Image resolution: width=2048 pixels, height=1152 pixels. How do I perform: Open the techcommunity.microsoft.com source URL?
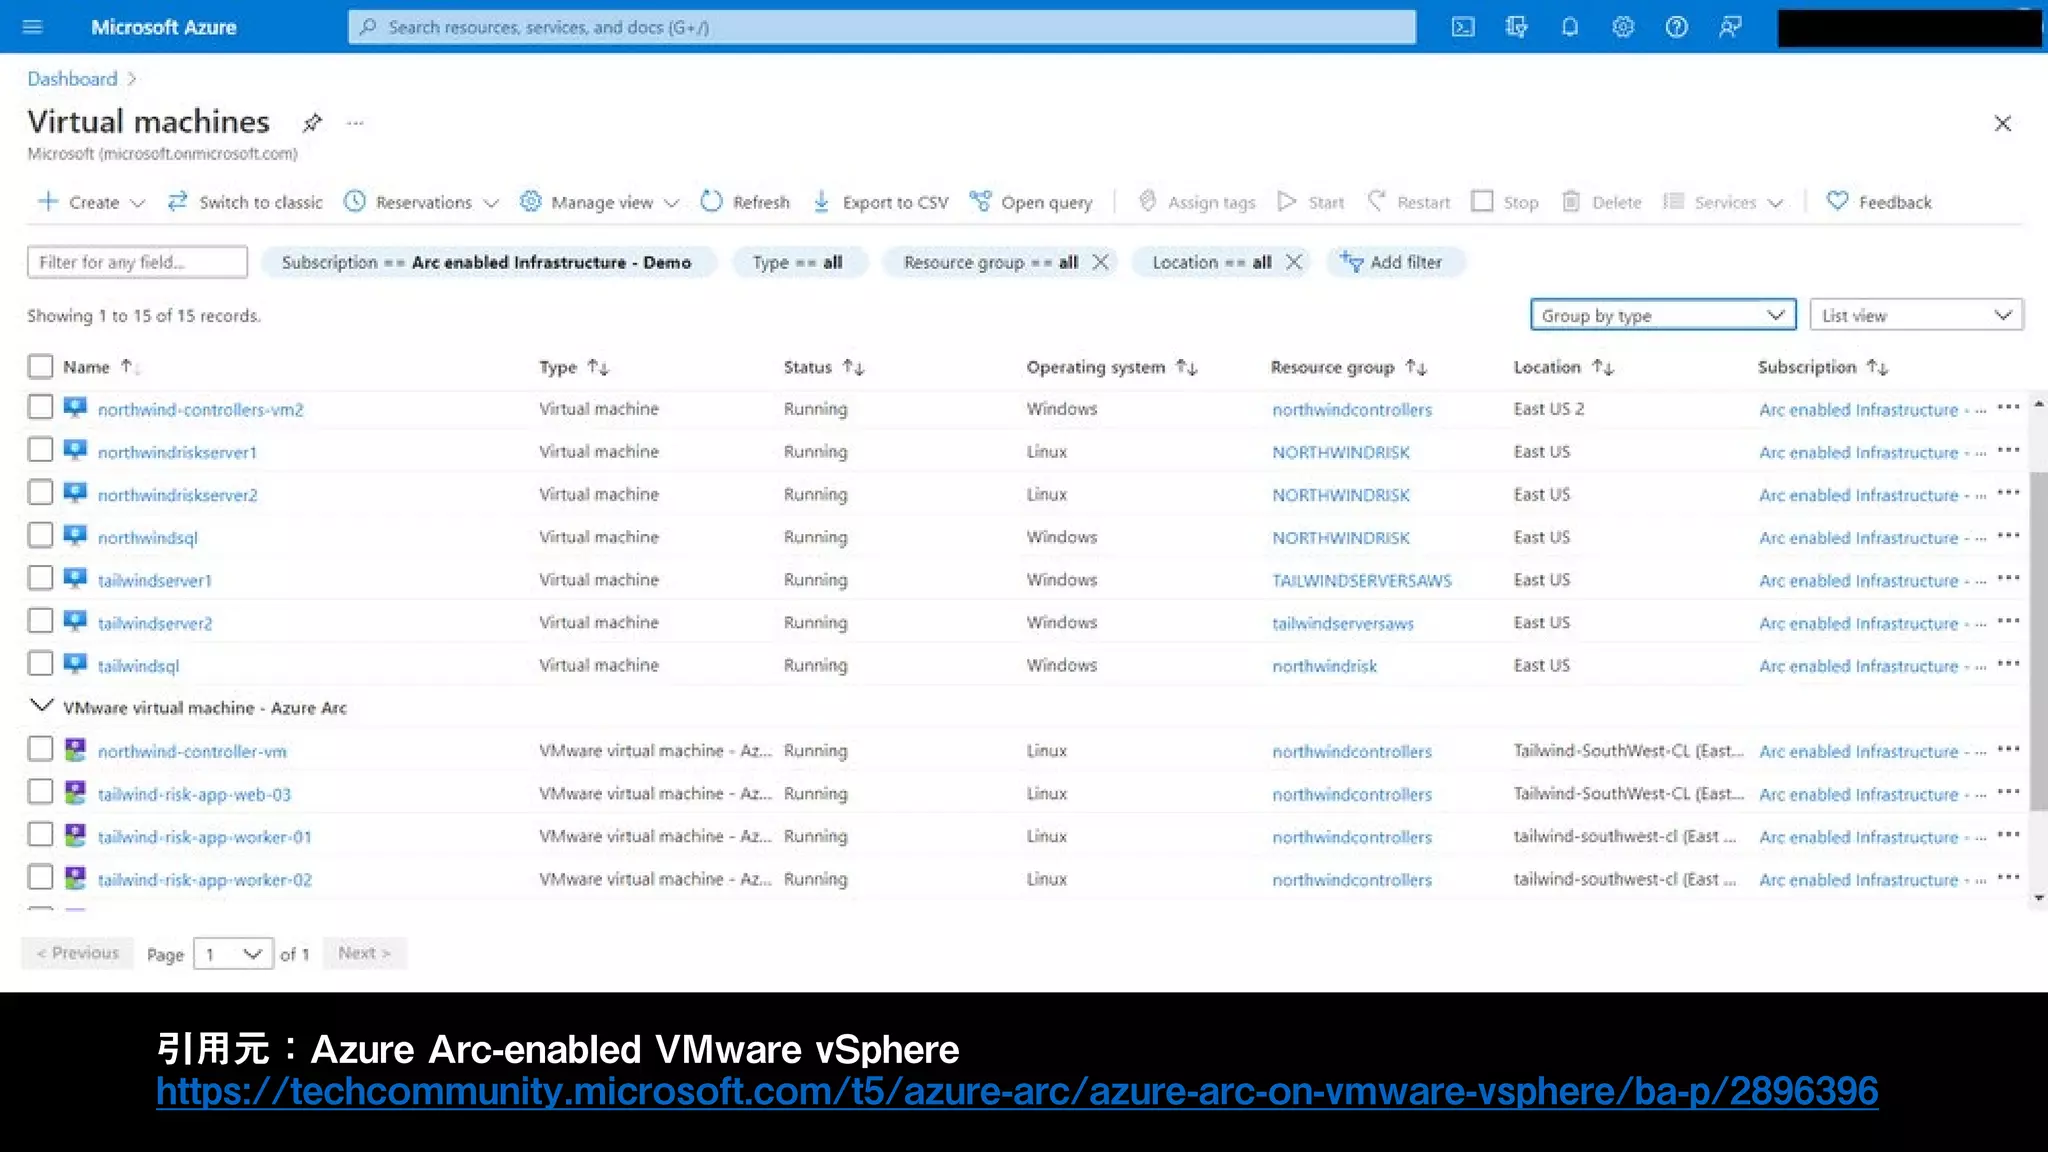click(x=1017, y=1091)
